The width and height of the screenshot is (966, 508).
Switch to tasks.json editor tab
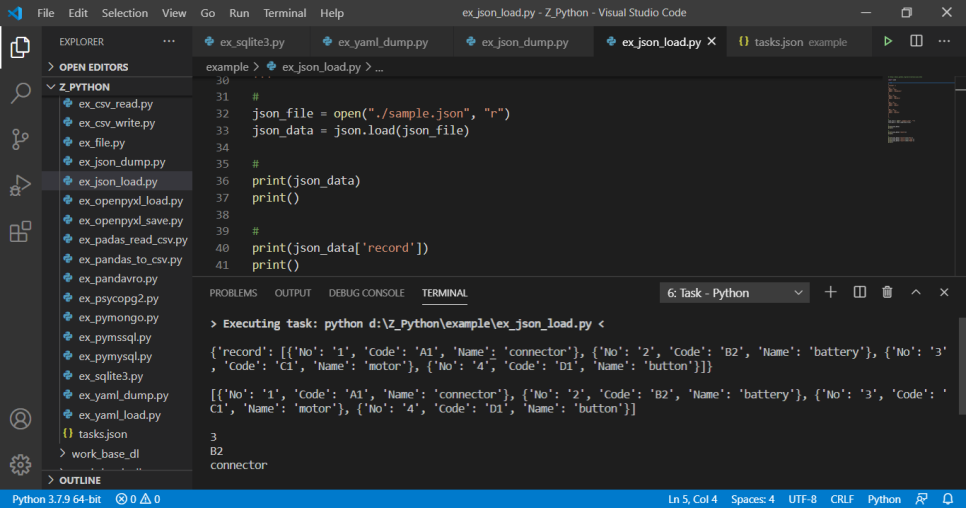[799, 42]
